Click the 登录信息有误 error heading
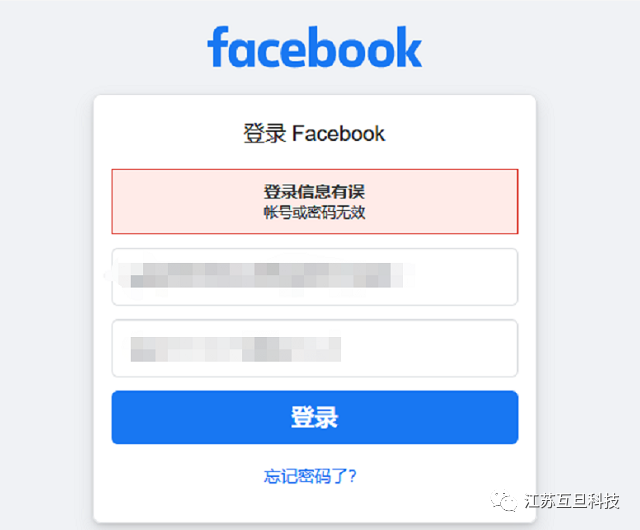Viewport: 640px width, 530px height. pos(314,192)
